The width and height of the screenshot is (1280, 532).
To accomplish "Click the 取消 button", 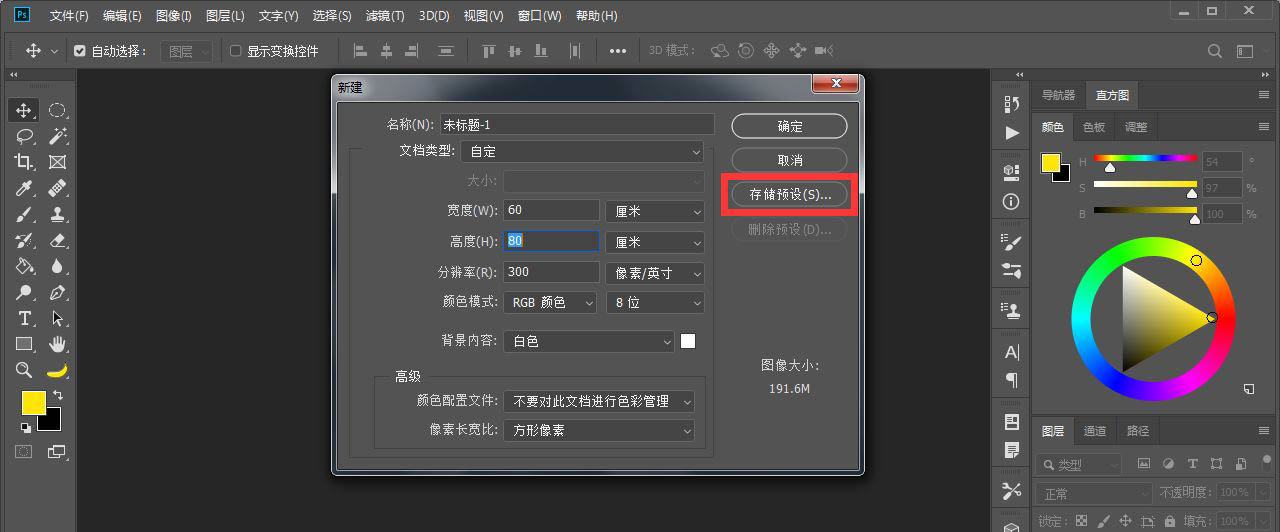I will 790,160.
